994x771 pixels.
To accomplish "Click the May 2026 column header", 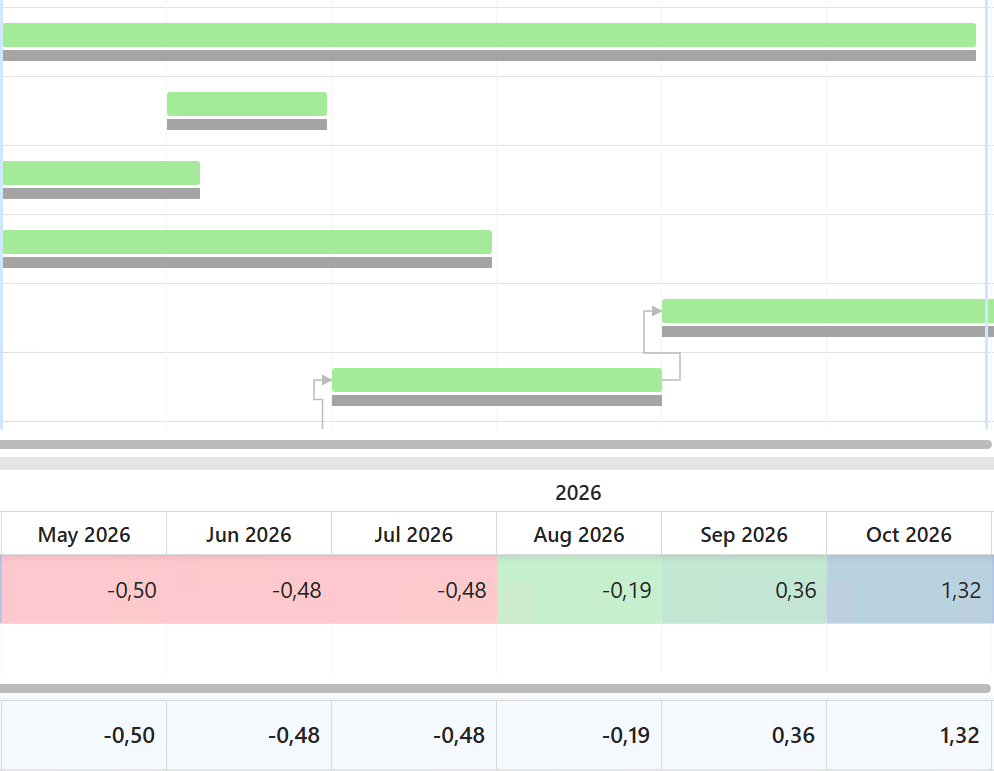I will pyautogui.click(x=84, y=535).
